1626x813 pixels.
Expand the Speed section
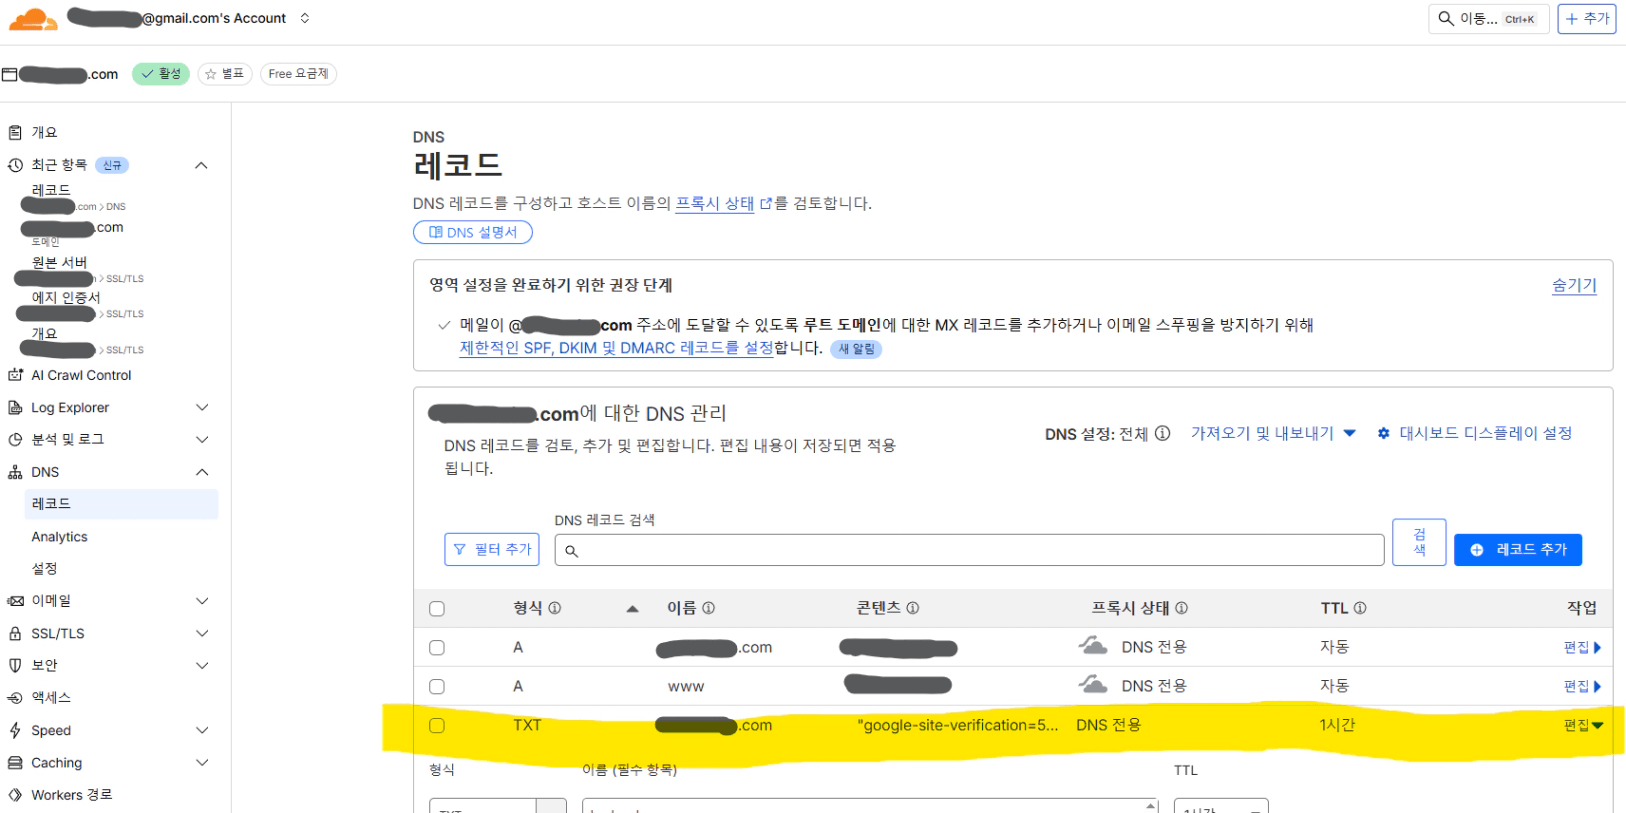(x=202, y=730)
